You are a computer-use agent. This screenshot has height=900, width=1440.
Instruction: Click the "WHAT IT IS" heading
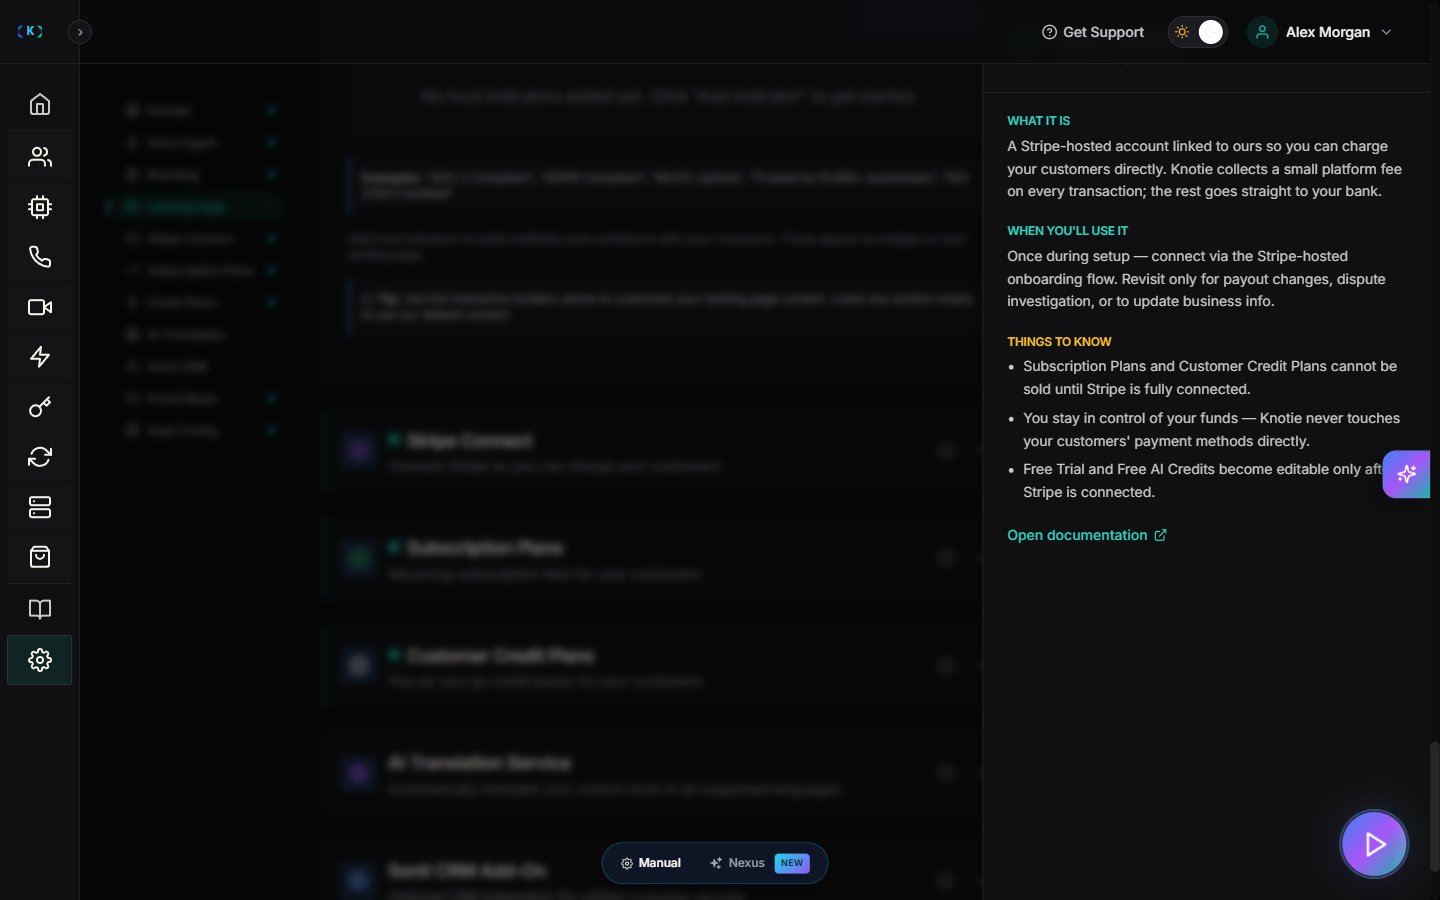(1038, 121)
